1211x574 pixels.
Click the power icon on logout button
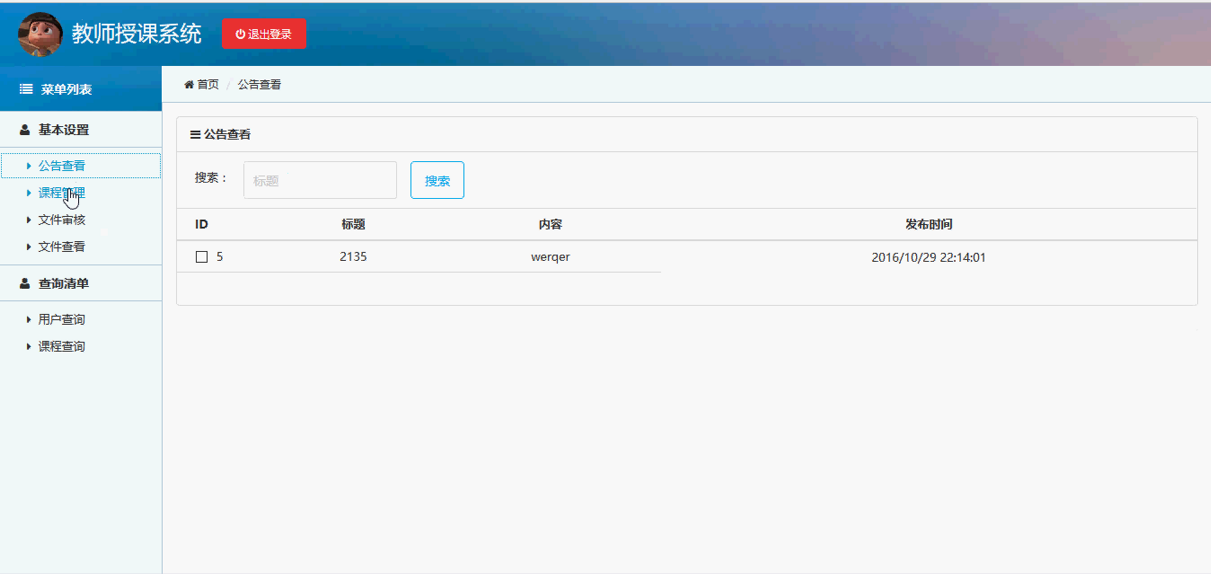[241, 34]
